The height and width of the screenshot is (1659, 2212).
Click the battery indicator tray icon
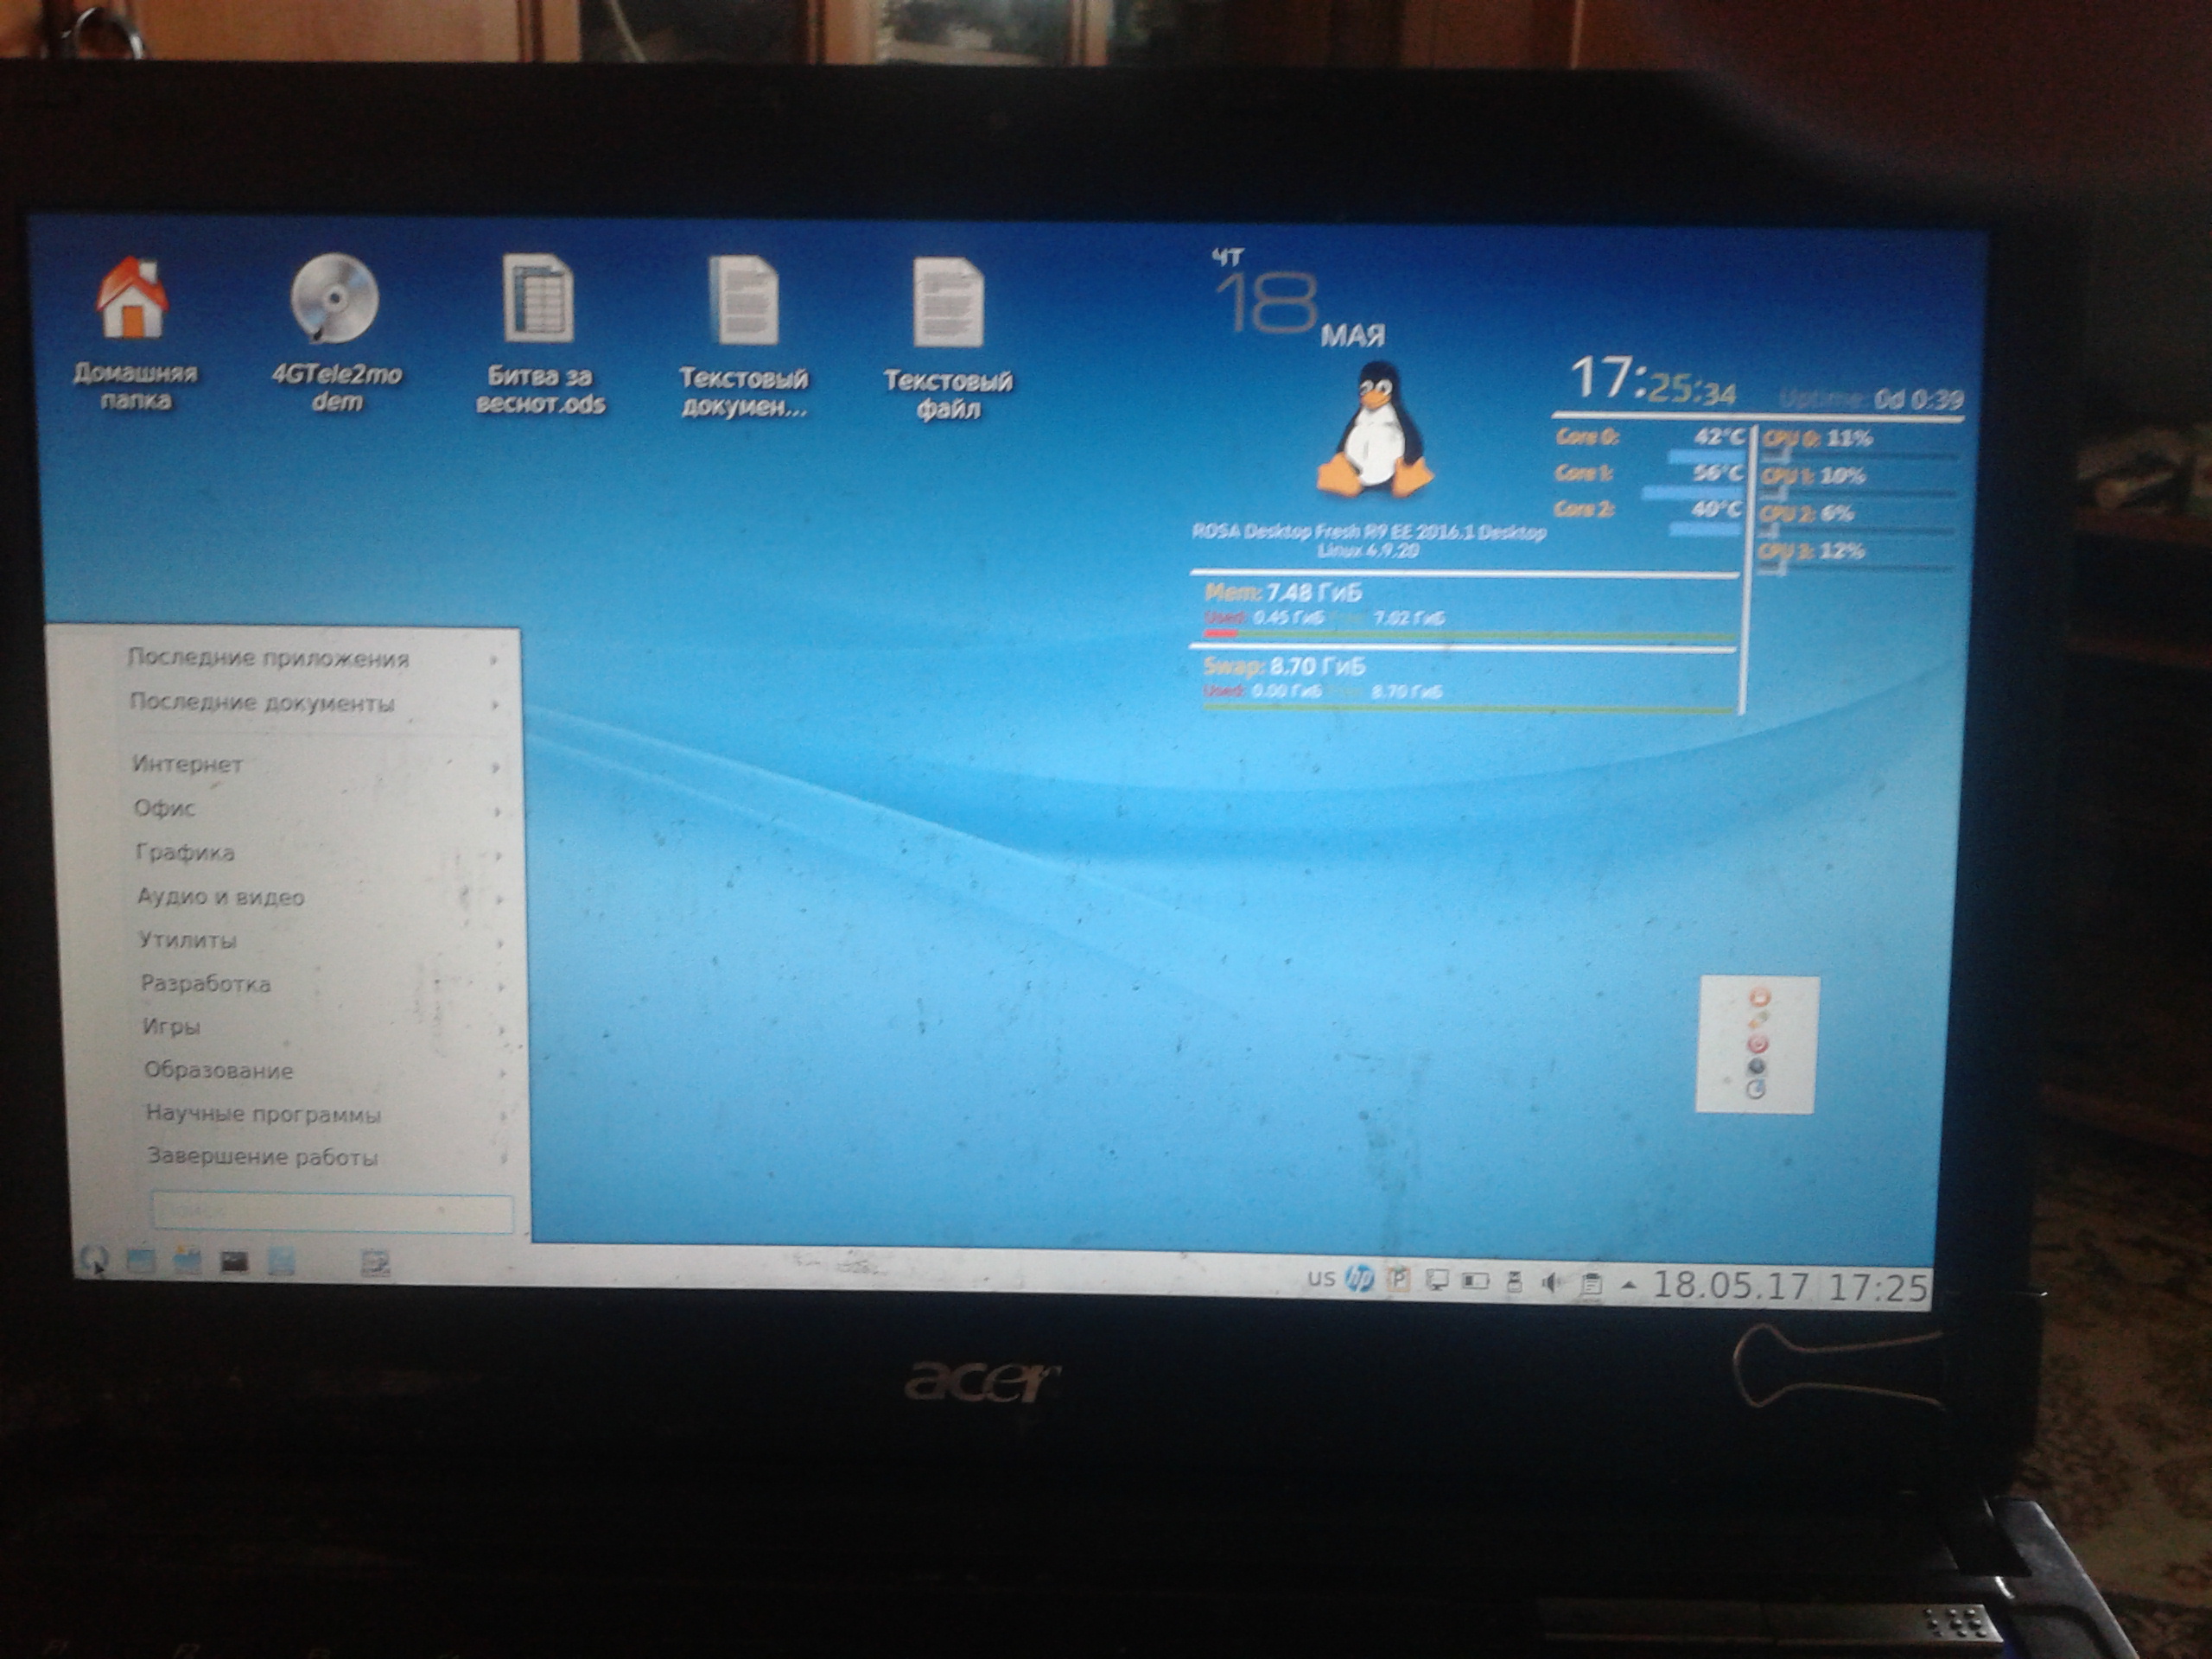click(1475, 1281)
